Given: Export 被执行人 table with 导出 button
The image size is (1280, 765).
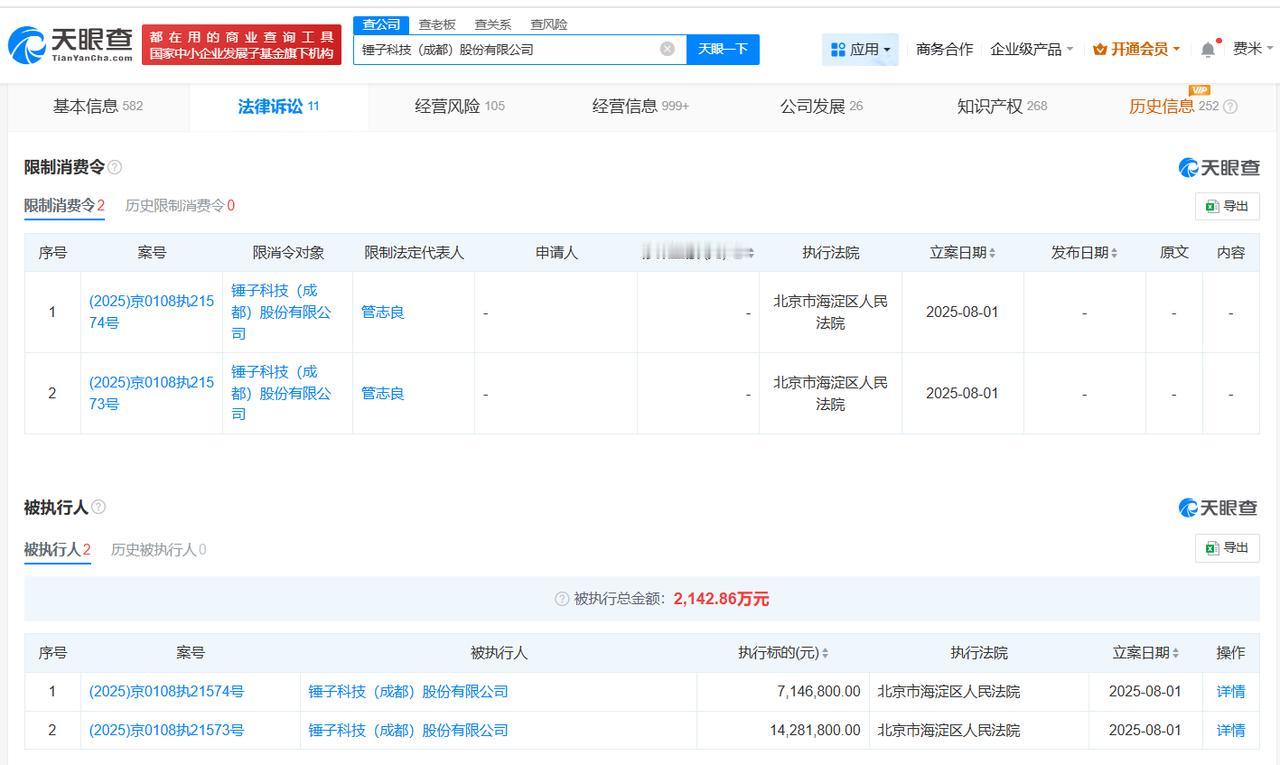Looking at the screenshot, I should pos(1227,548).
